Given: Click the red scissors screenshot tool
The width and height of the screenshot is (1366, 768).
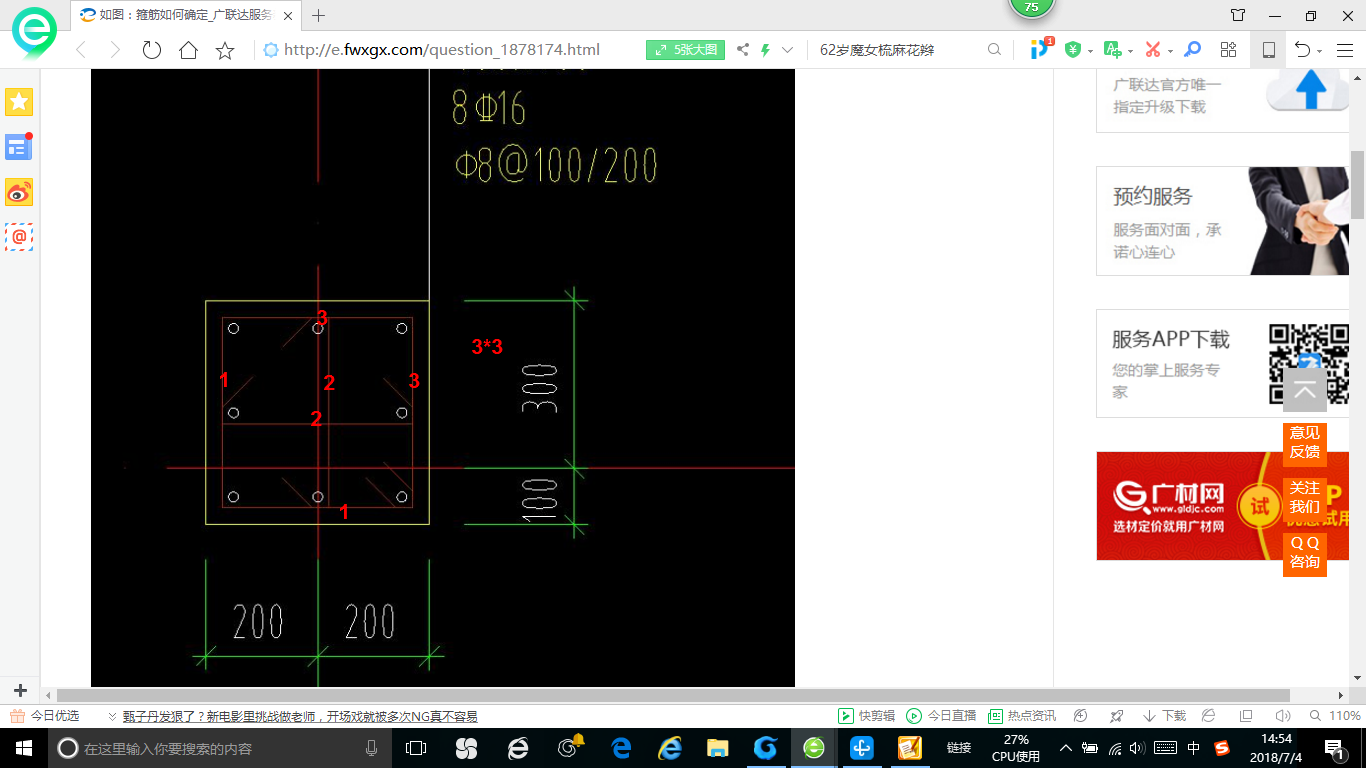Looking at the screenshot, I should tap(1152, 49).
